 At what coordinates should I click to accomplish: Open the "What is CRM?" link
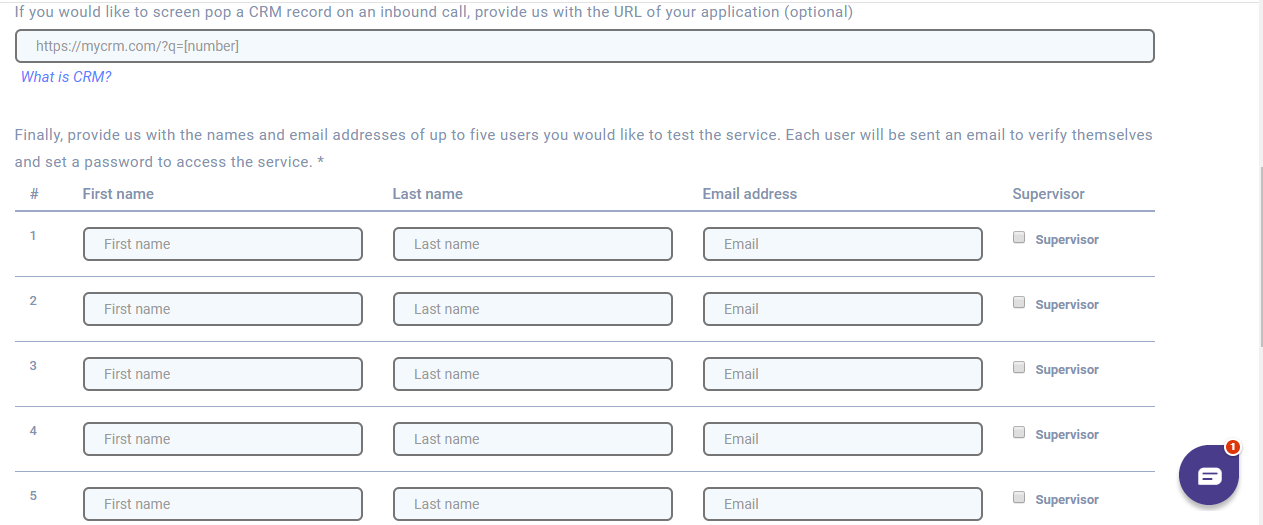point(66,77)
